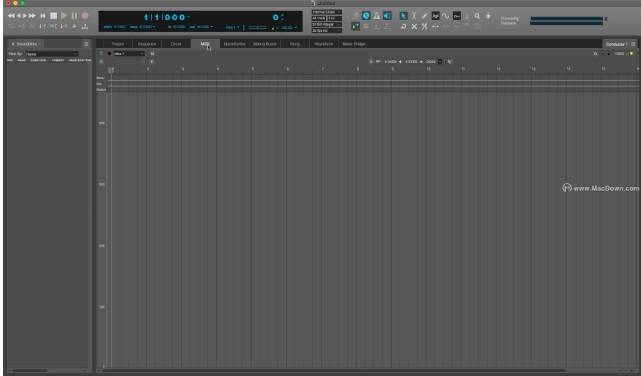Click the yellow dot in MIDI editor corner
This screenshot has width=641, height=376.
(632, 54)
